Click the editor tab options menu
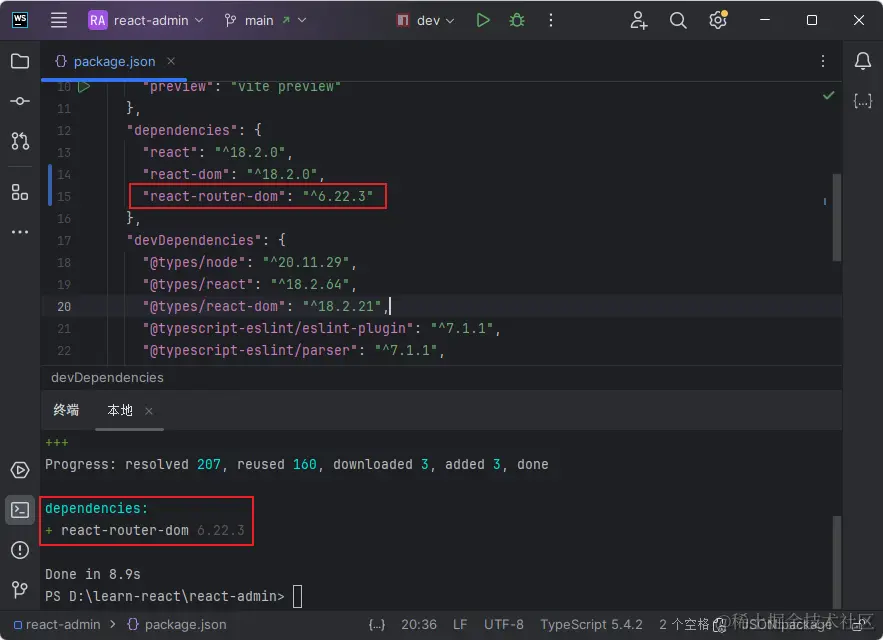Viewport: 883px width, 640px height. tap(823, 61)
